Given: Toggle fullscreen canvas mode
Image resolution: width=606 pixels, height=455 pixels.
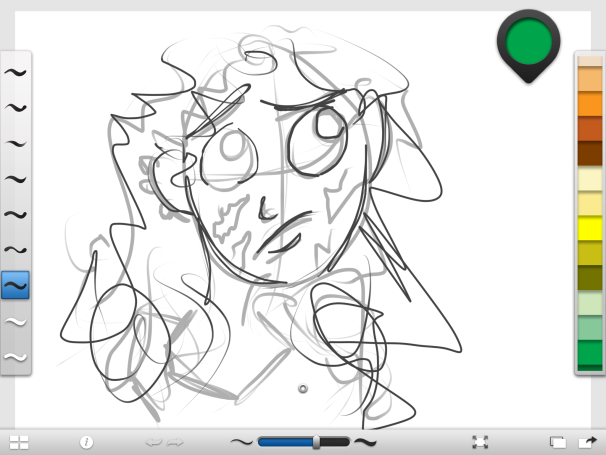Looking at the screenshot, I should [x=480, y=442].
